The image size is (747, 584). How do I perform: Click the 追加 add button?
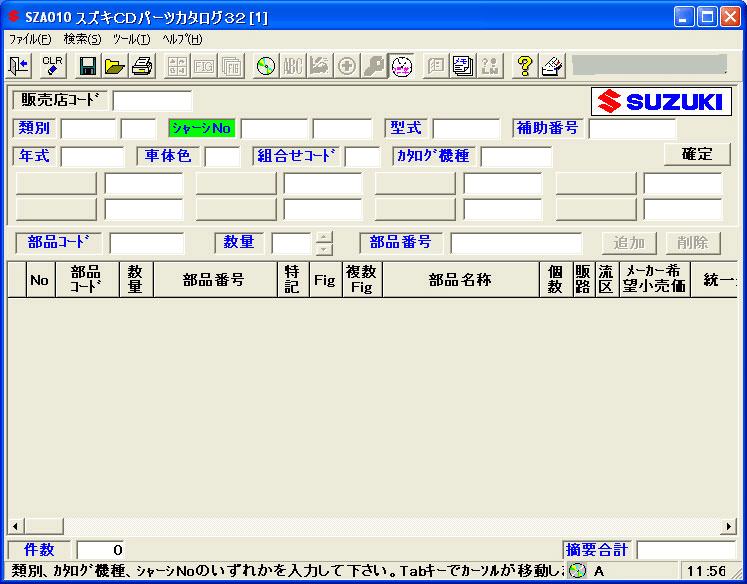(629, 243)
